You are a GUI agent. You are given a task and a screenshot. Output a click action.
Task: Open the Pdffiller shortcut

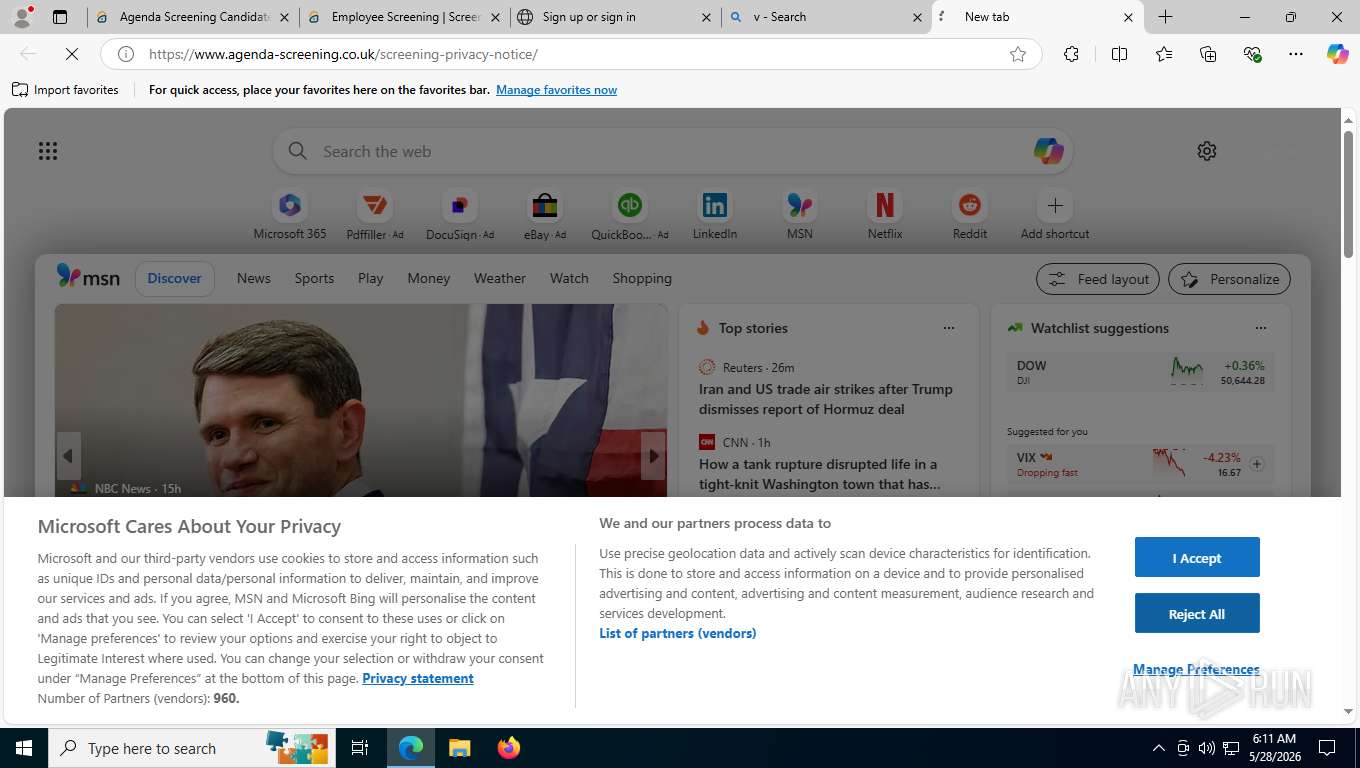tap(375, 215)
